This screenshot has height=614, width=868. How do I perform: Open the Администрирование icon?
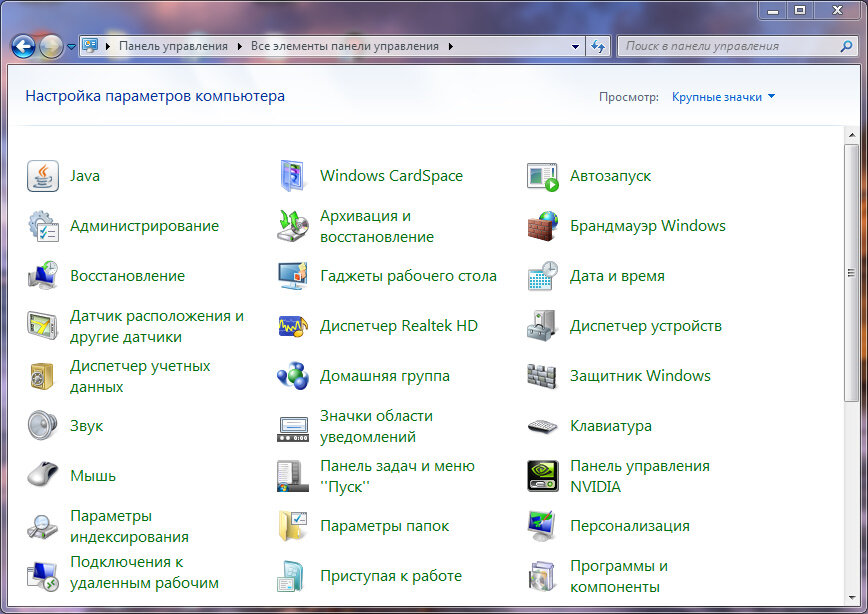pos(43,226)
